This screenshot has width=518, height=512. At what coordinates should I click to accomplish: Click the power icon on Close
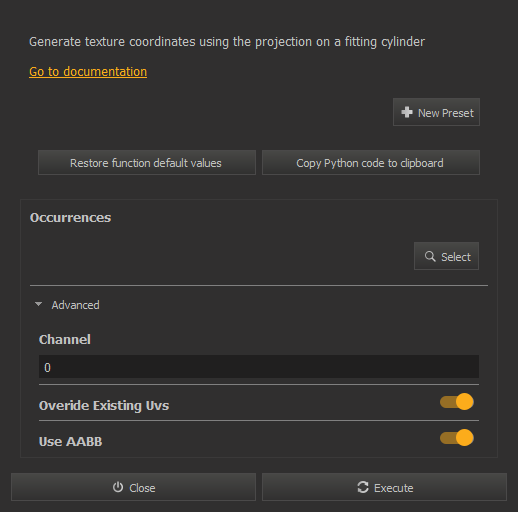[x=118, y=487]
